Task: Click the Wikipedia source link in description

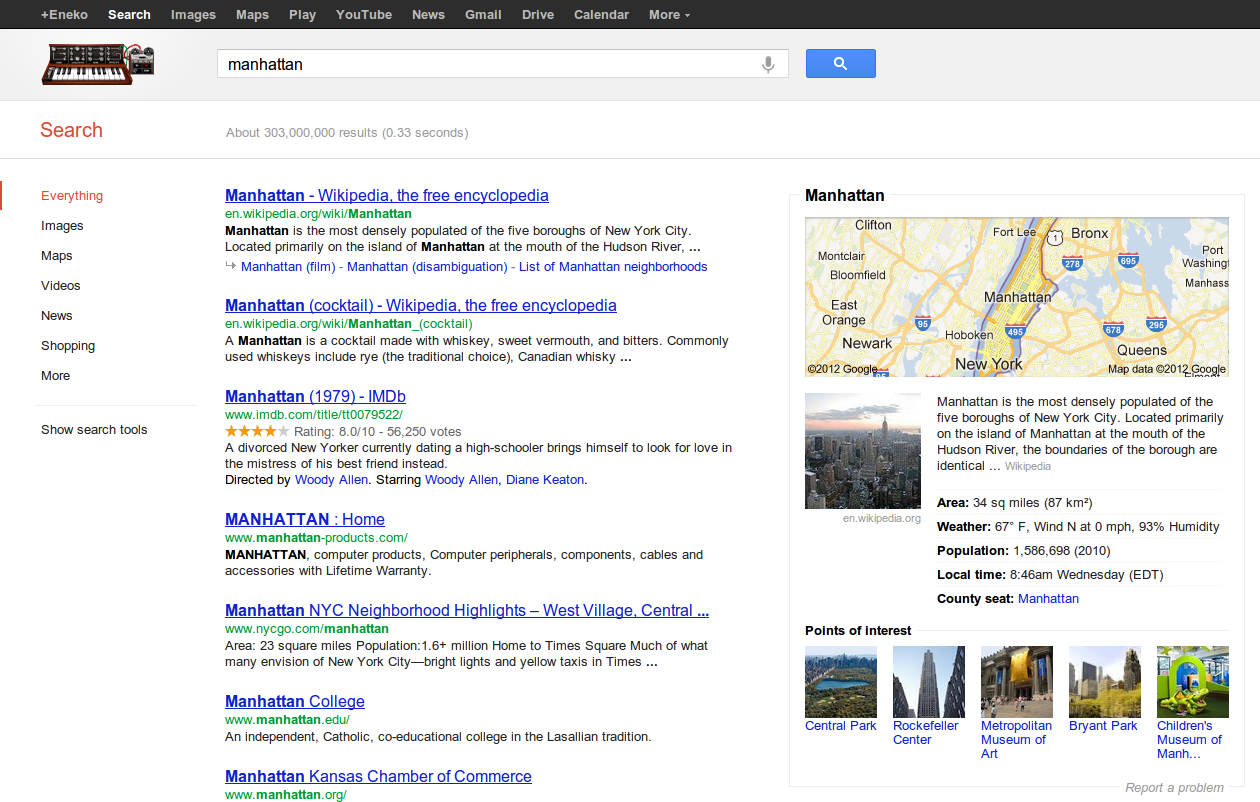Action: coord(1028,467)
